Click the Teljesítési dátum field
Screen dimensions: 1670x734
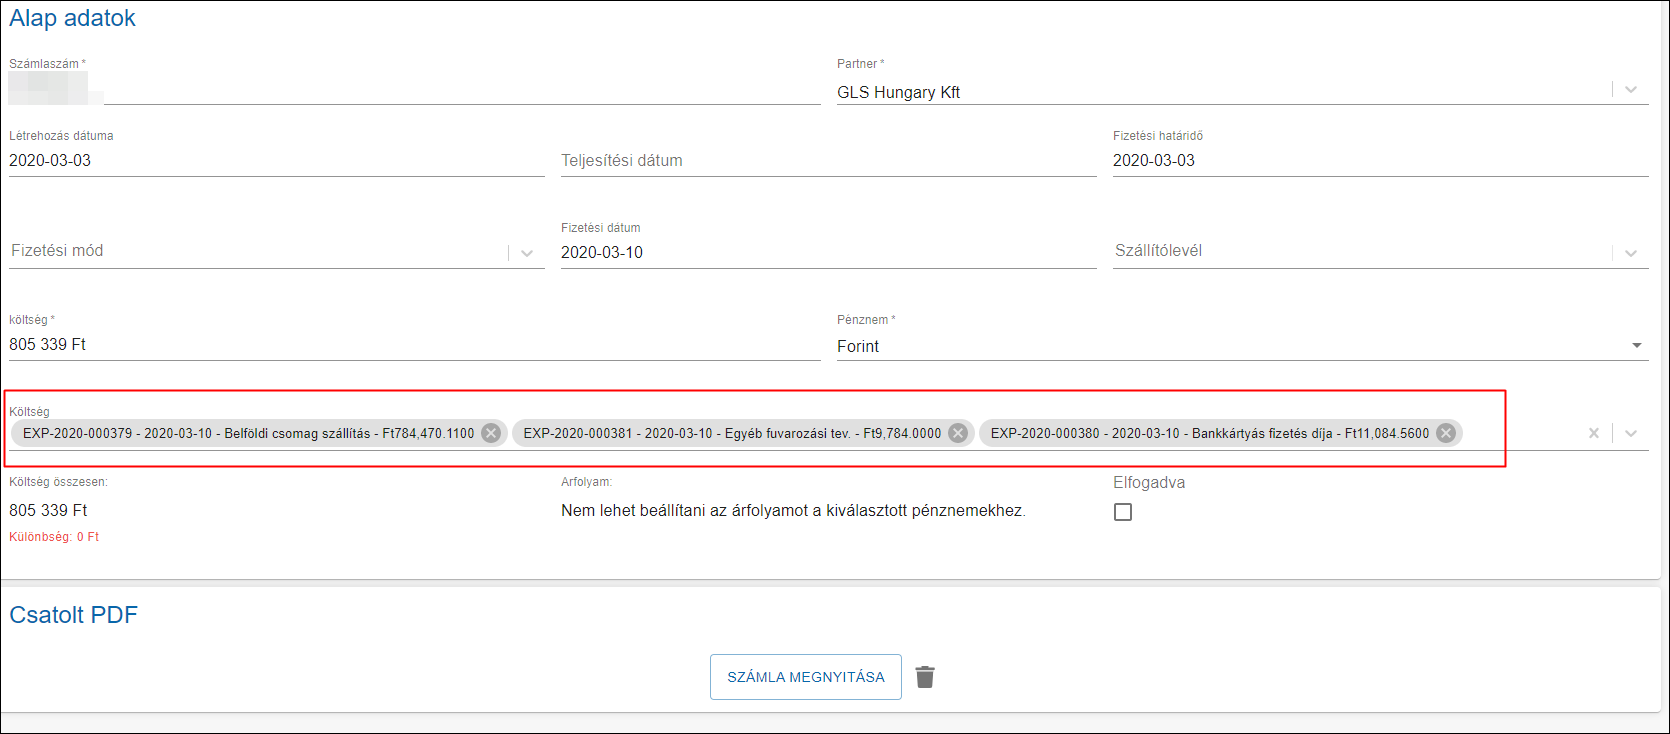828,161
